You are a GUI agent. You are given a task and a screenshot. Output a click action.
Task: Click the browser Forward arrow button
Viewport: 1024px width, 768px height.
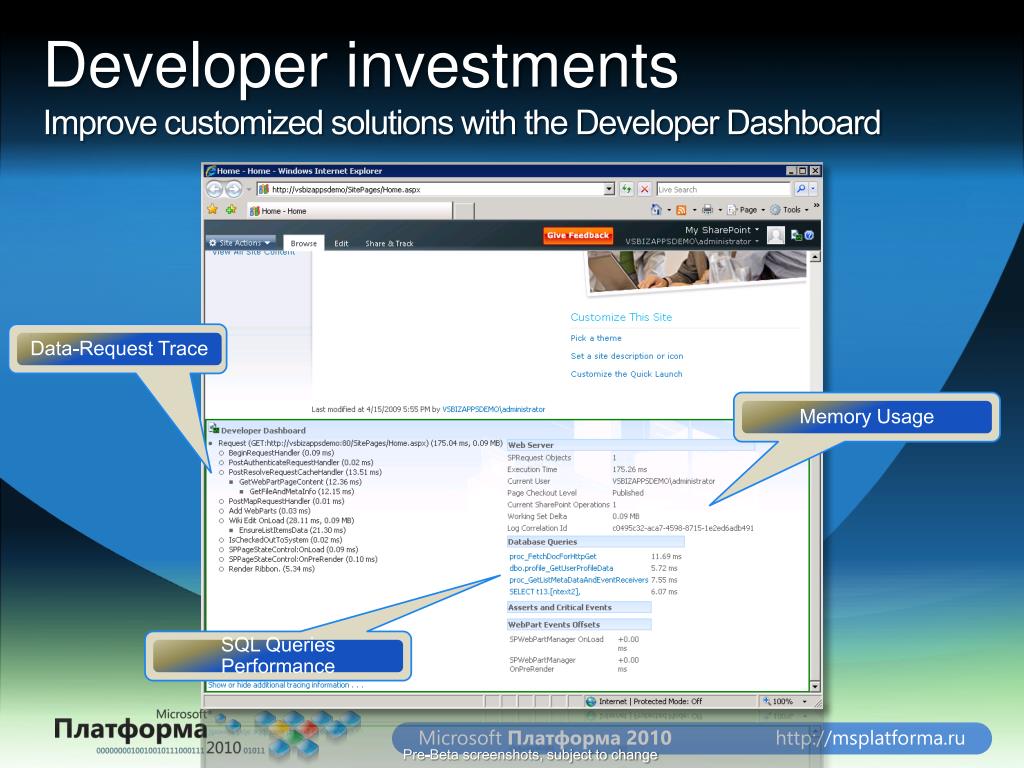234,189
